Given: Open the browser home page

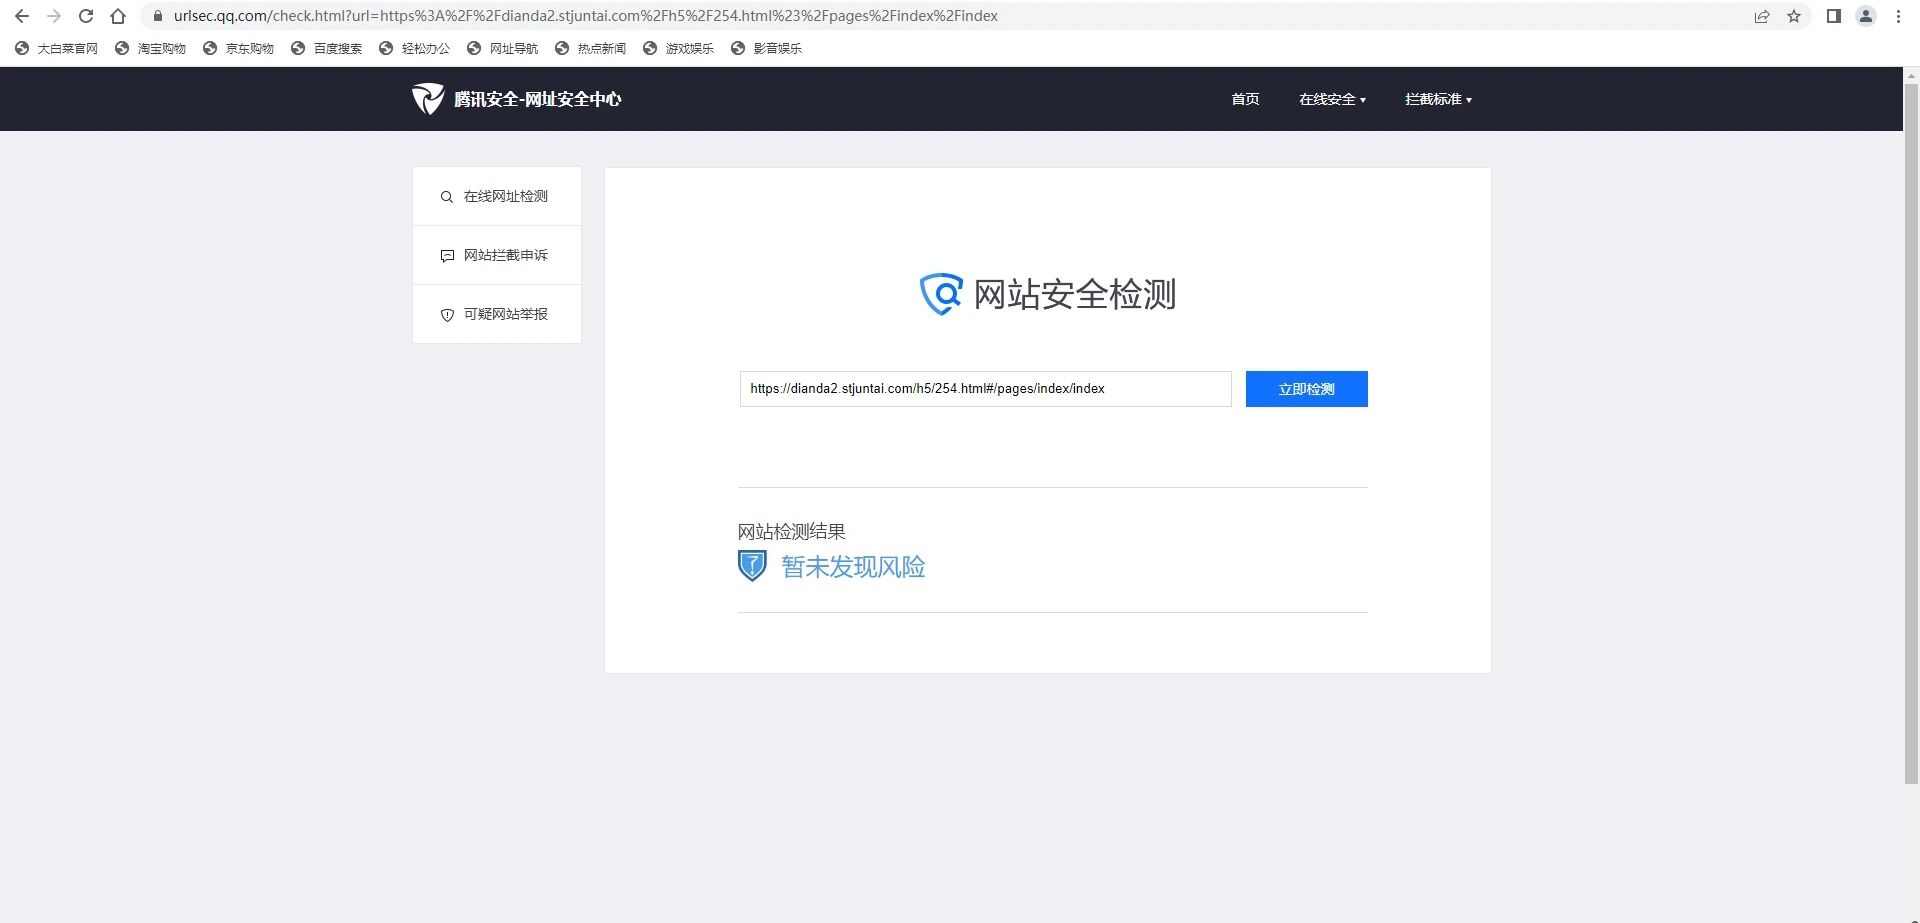Looking at the screenshot, I should [118, 16].
